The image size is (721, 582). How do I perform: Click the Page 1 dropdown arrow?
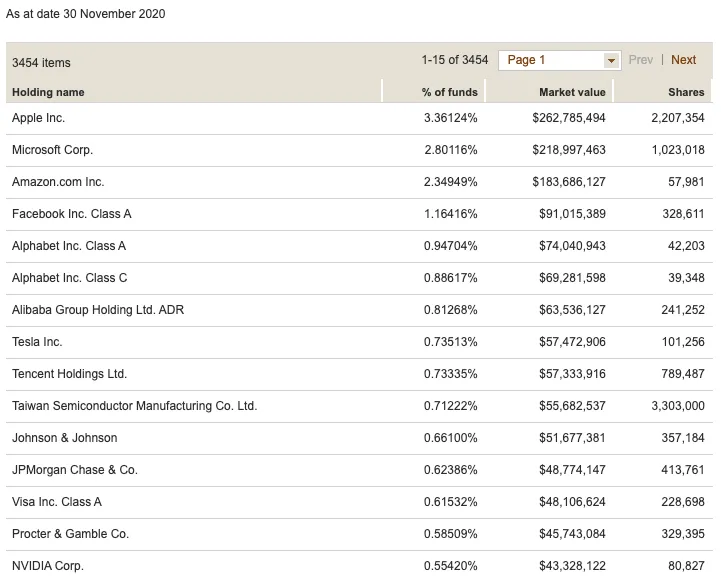click(611, 60)
